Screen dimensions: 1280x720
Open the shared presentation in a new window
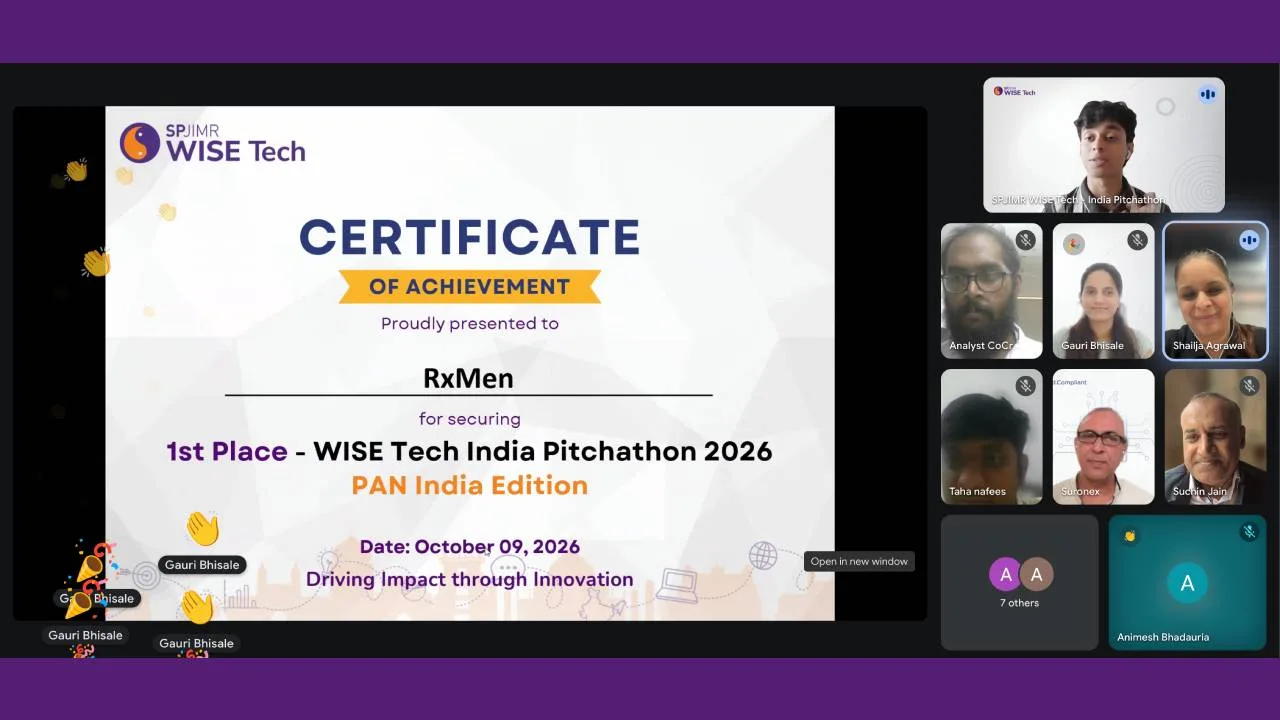tap(859, 561)
